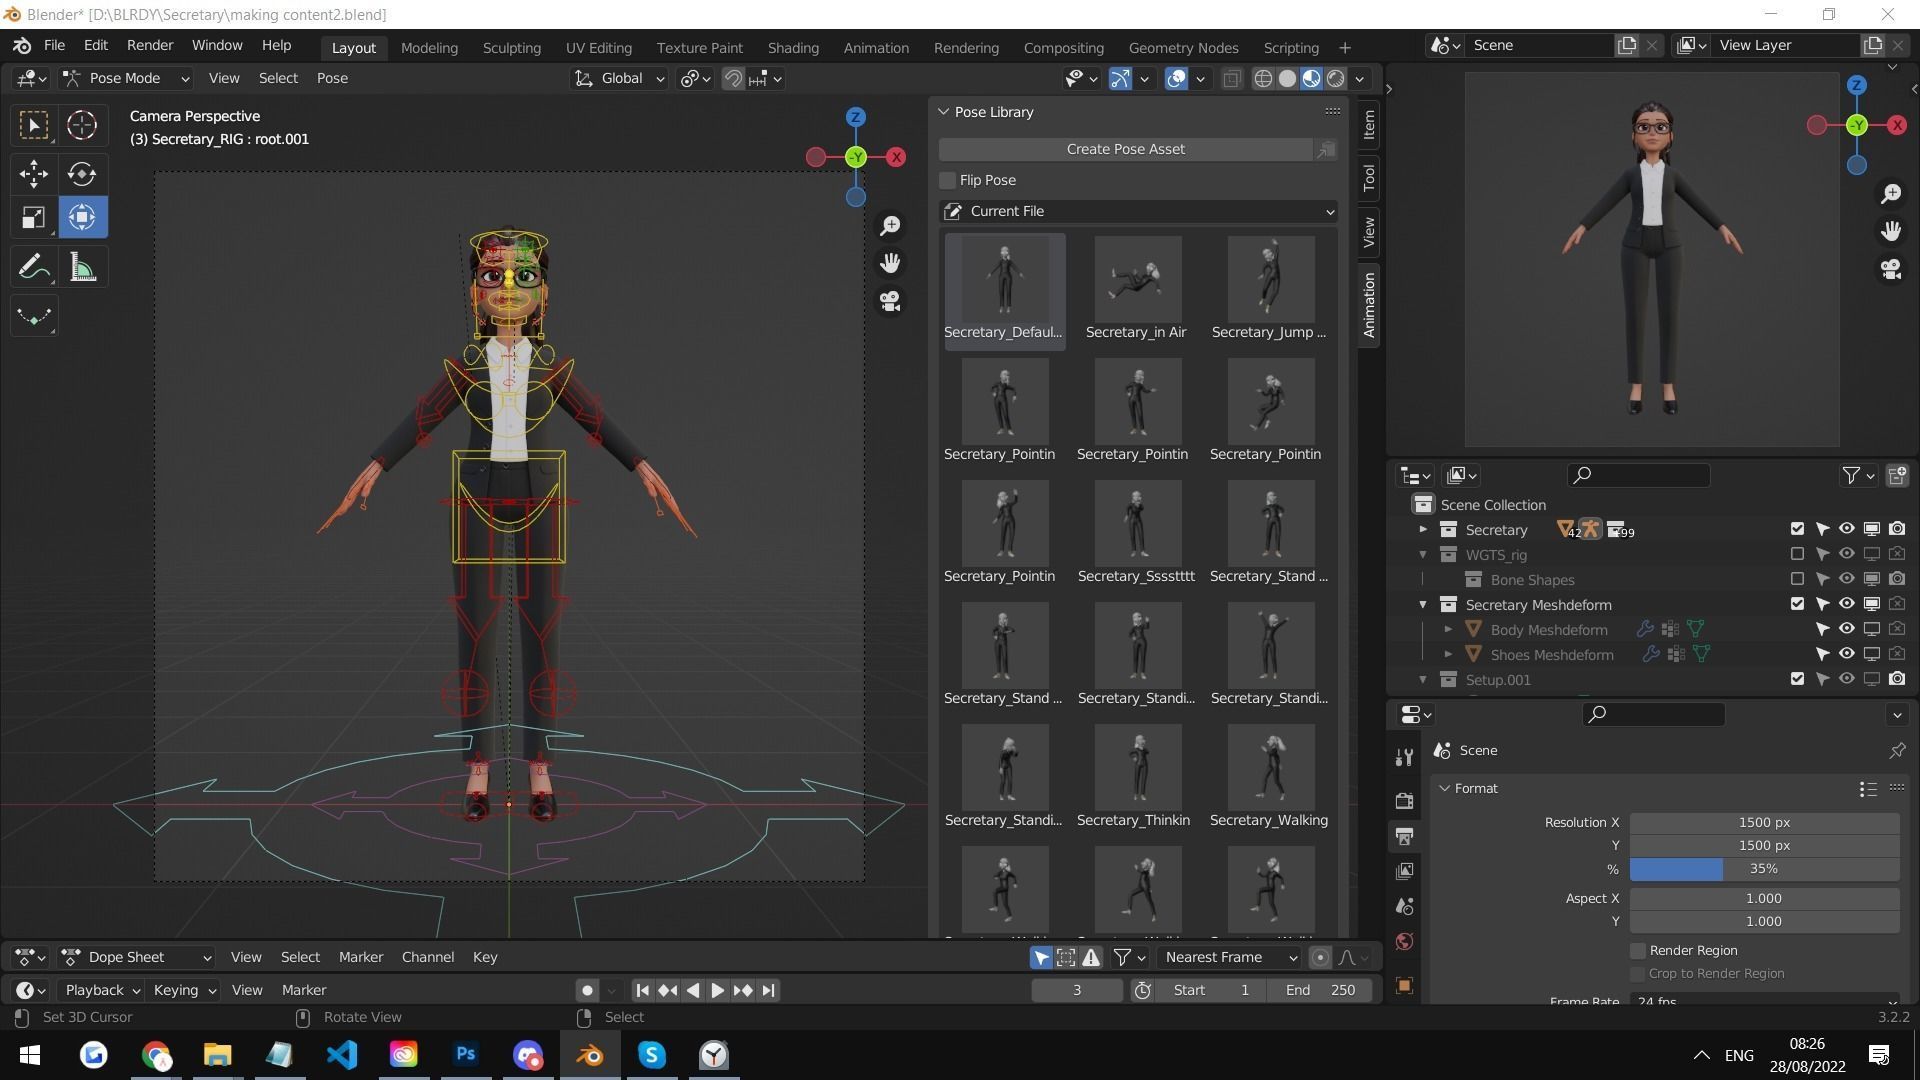Open the Keying popover
Viewport: 1920px width, 1080px height.
[184, 990]
